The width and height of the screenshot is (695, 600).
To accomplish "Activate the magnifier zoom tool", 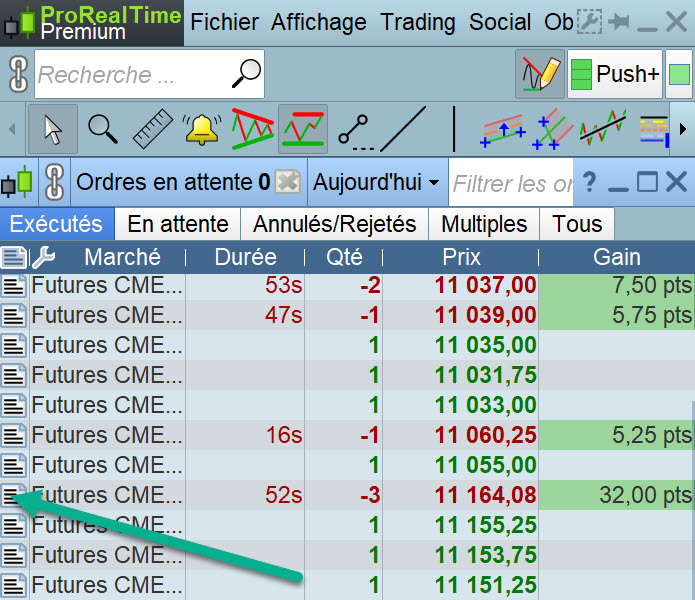I will click(x=103, y=129).
